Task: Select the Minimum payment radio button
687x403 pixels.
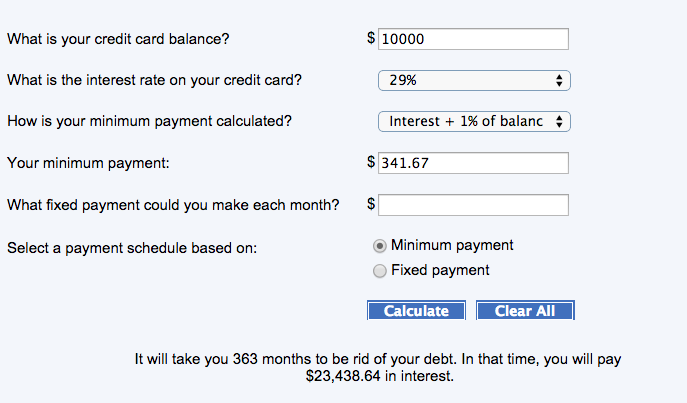Action: 379,246
